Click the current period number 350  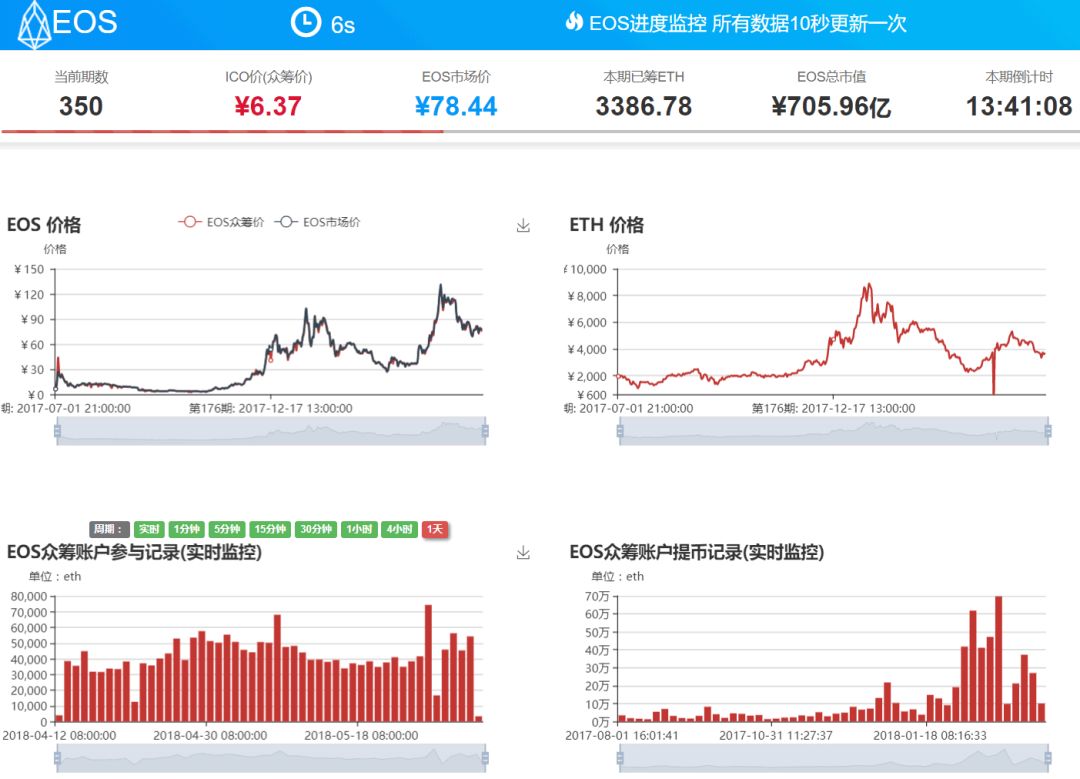[x=81, y=106]
